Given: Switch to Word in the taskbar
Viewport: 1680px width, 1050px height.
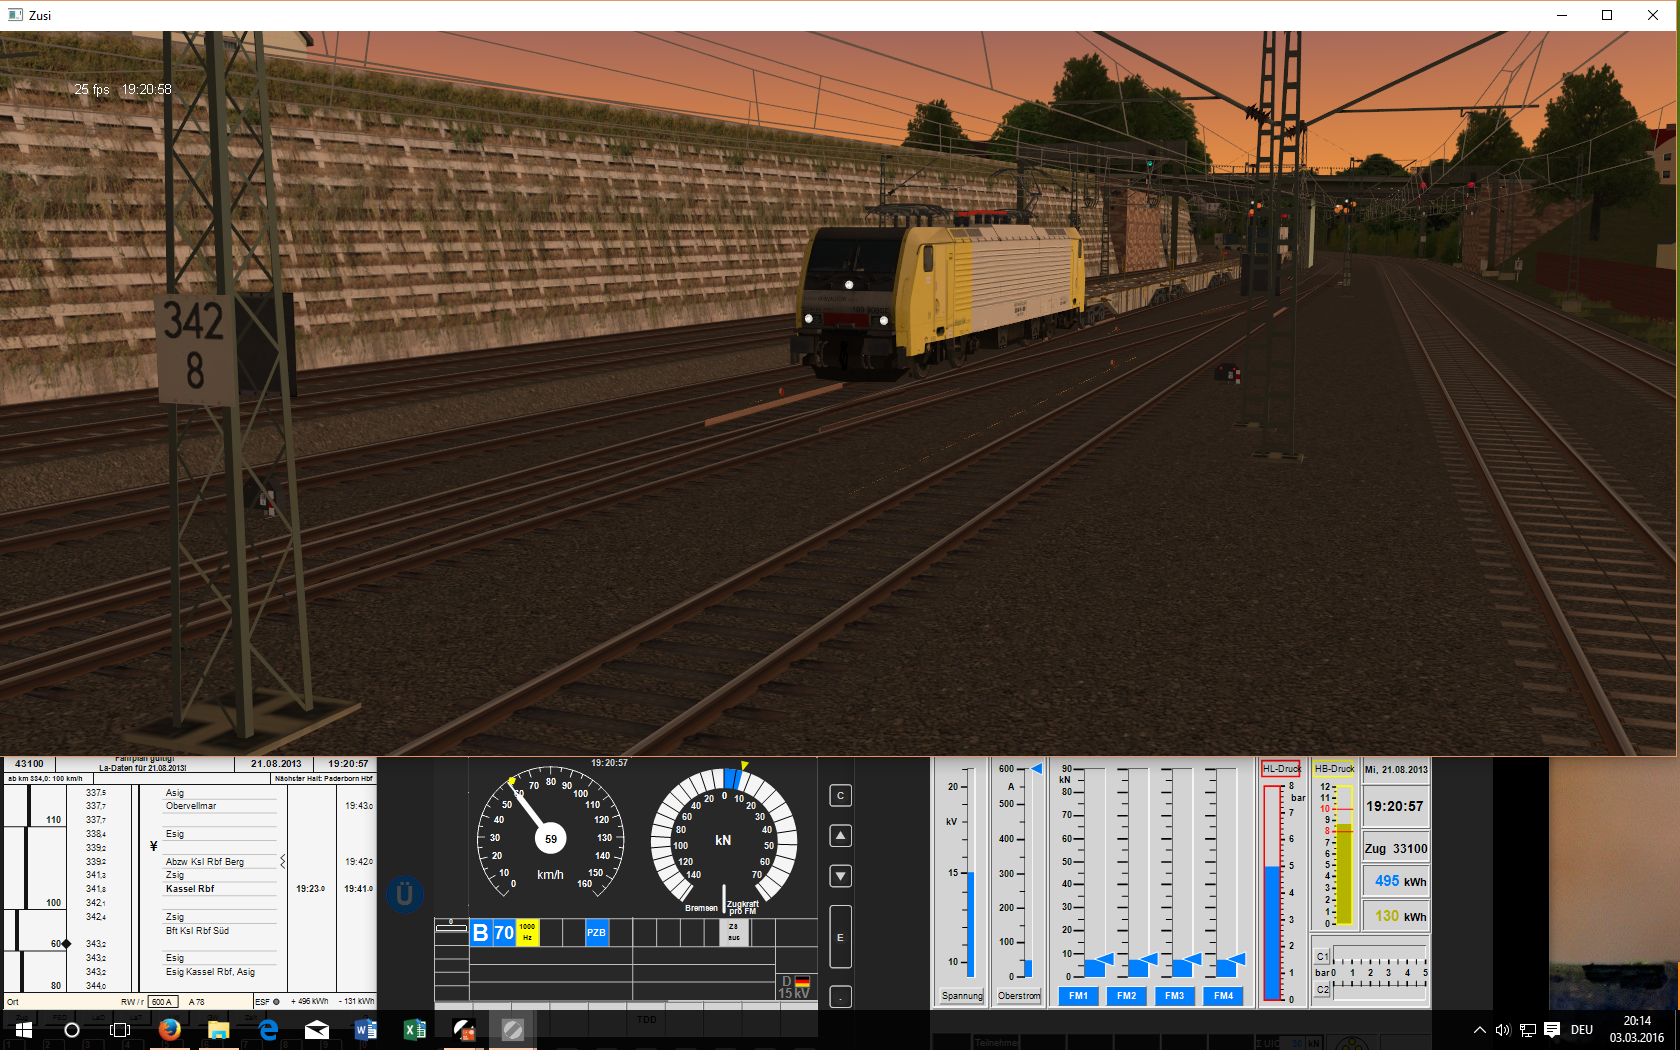Looking at the screenshot, I should coord(366,1030).
